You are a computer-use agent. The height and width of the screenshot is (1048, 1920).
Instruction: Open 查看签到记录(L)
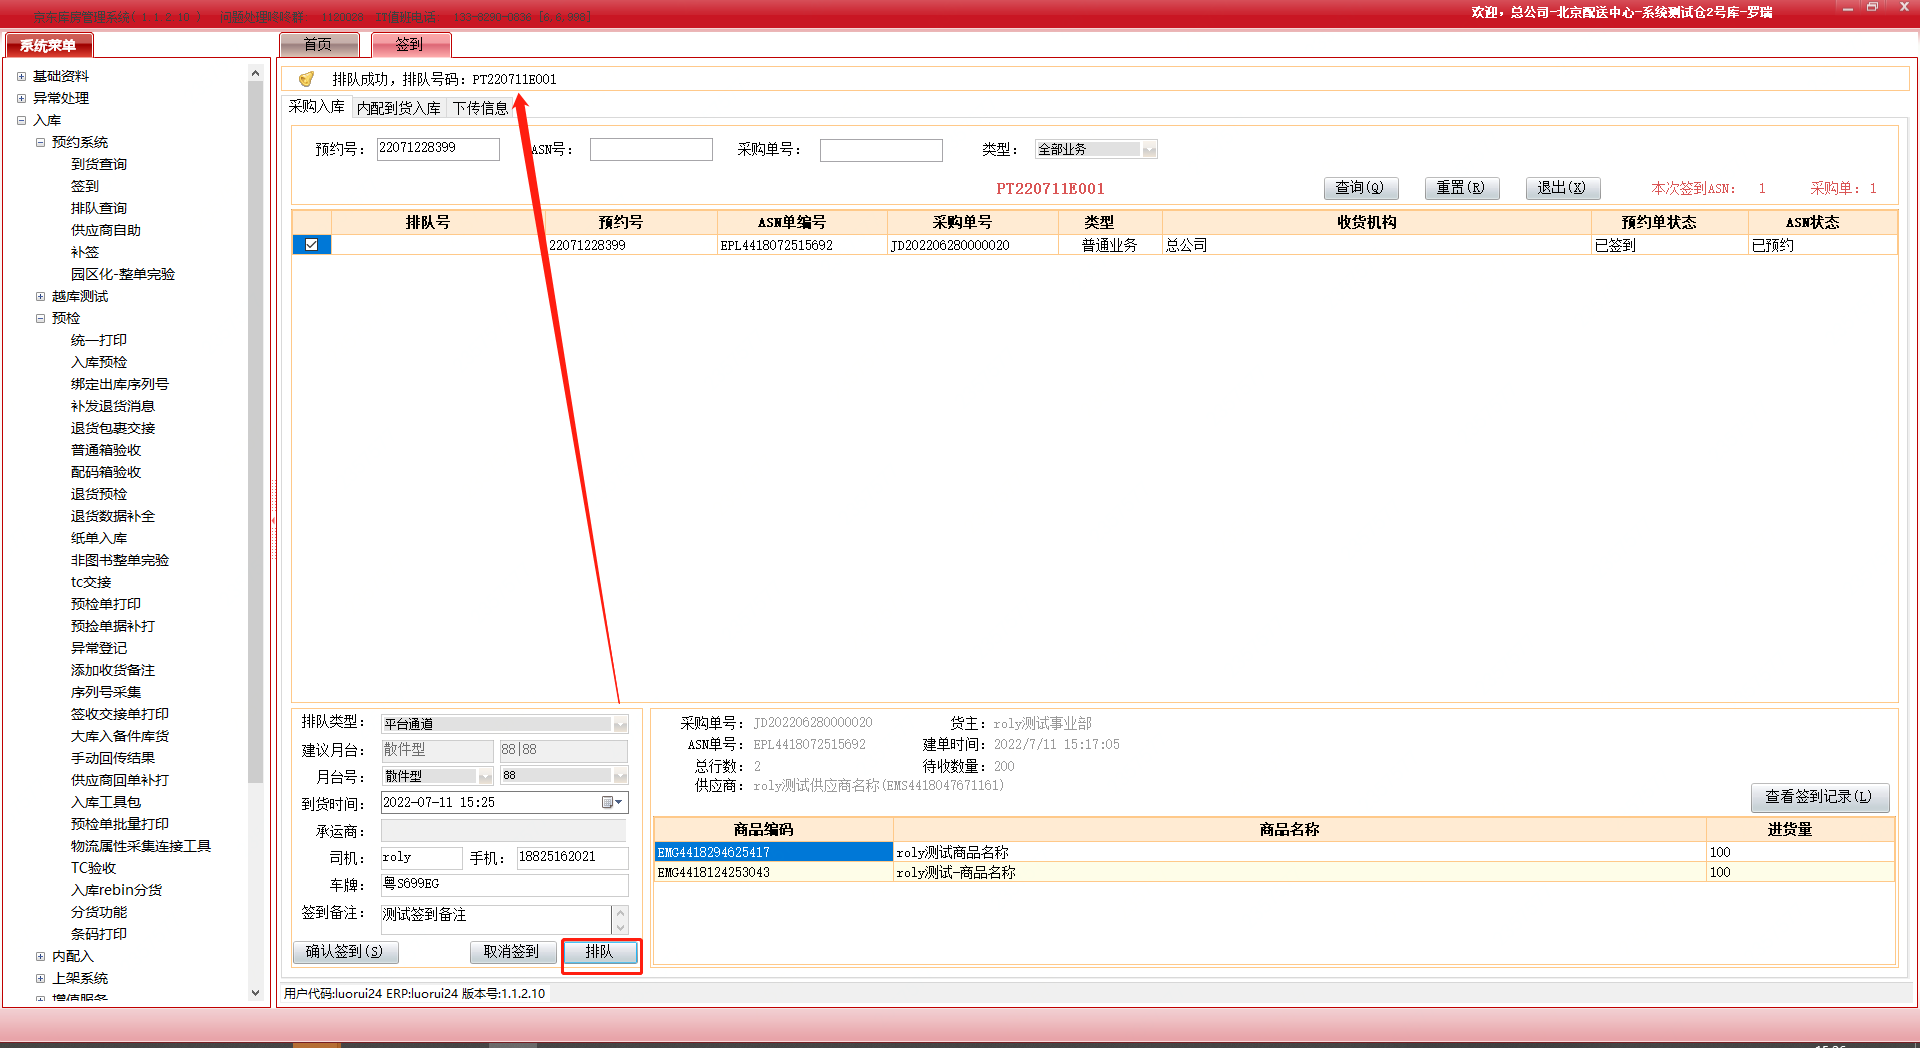(1819, 797)
